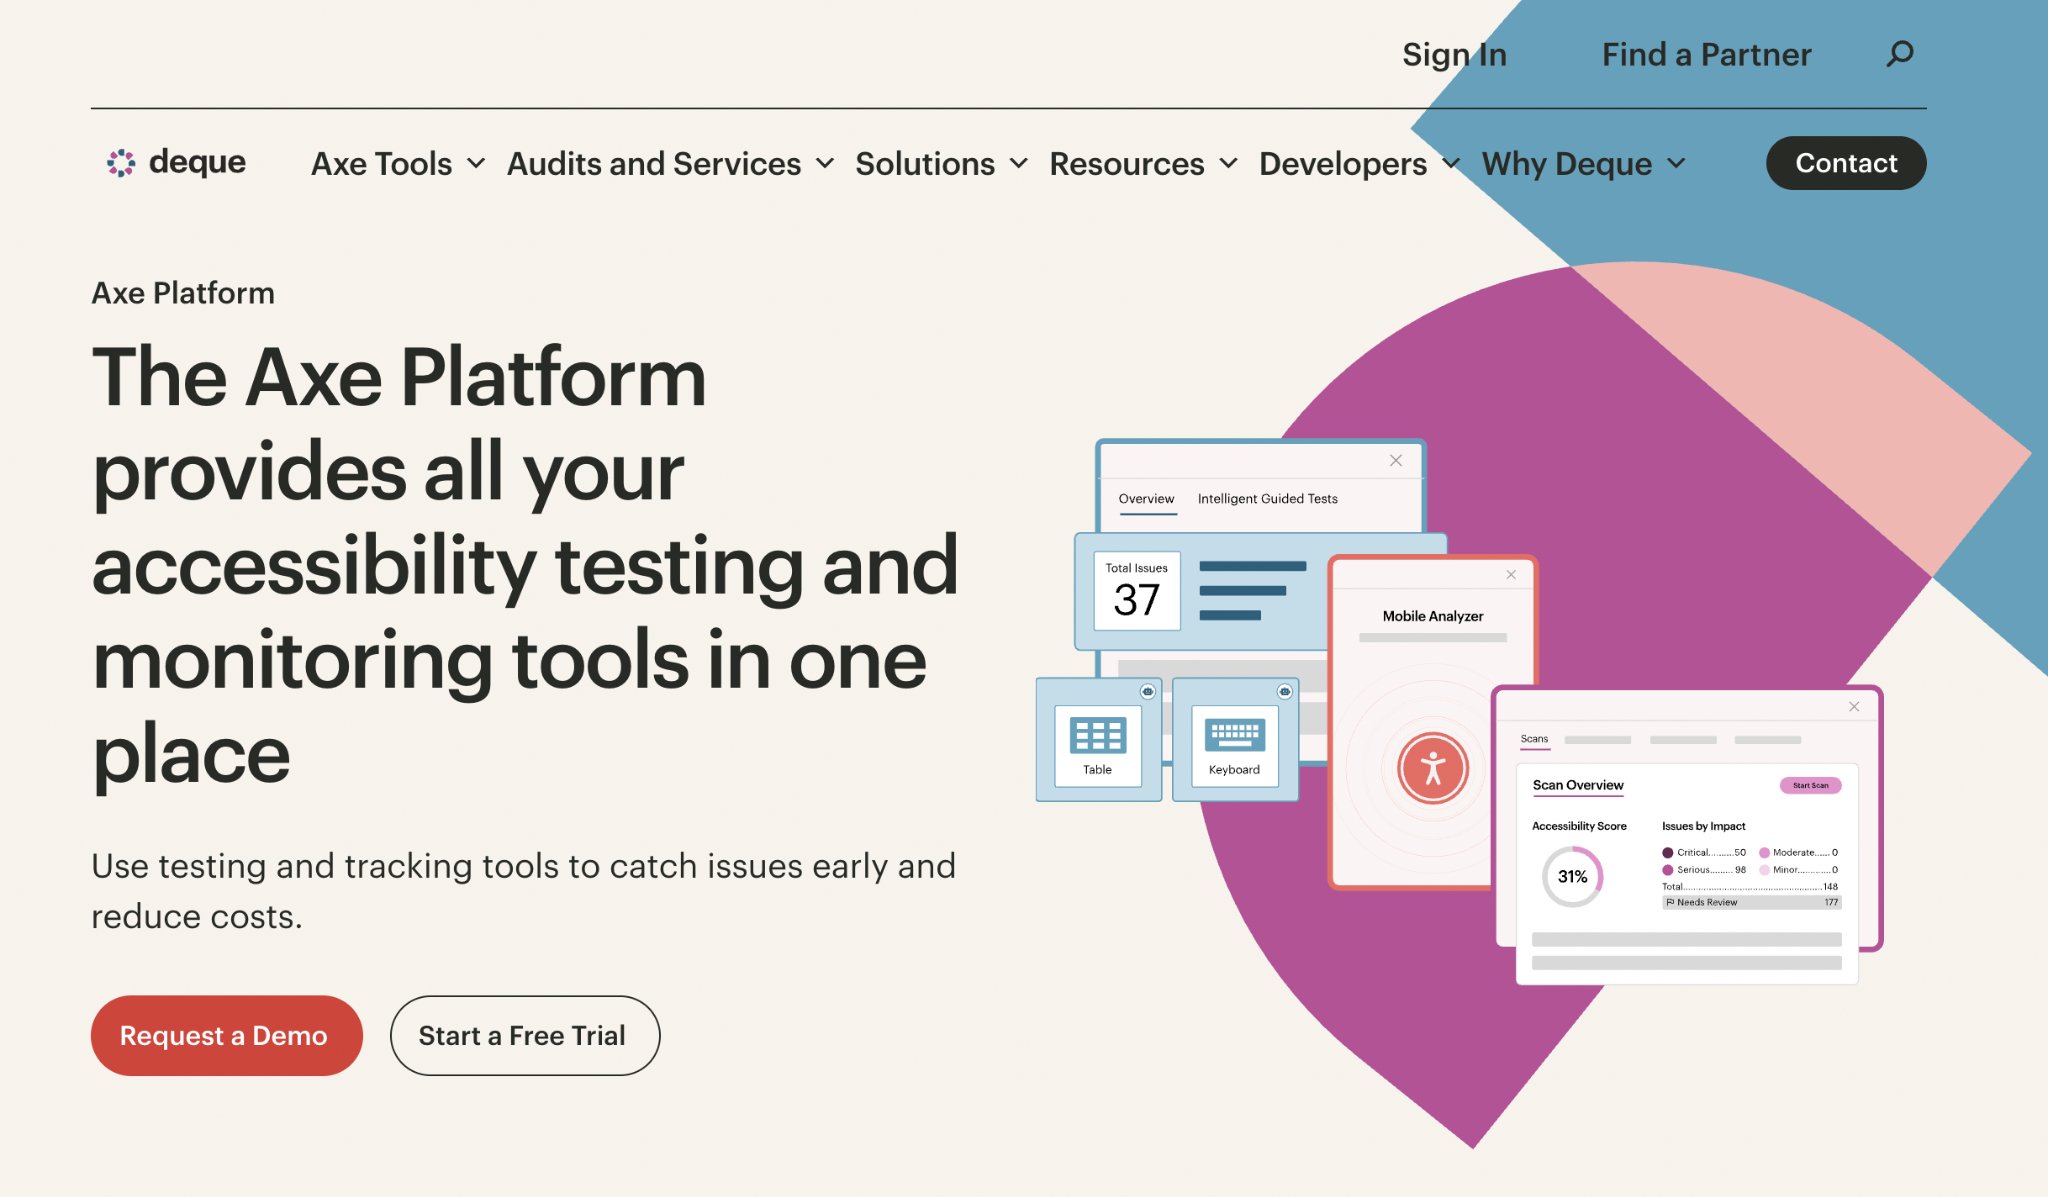The width and height of the screenshot is (2048, 1197).
Task: Expand the Axe Tools menu
Action: click(x=398, y=163)
